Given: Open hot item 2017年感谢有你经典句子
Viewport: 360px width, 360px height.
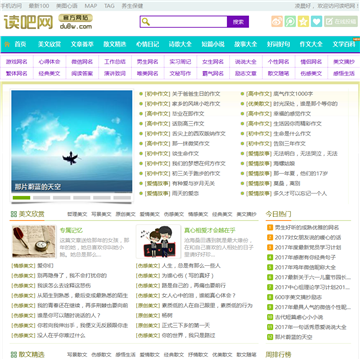Looking at the screenshot, I should click(x=305, y=257).
